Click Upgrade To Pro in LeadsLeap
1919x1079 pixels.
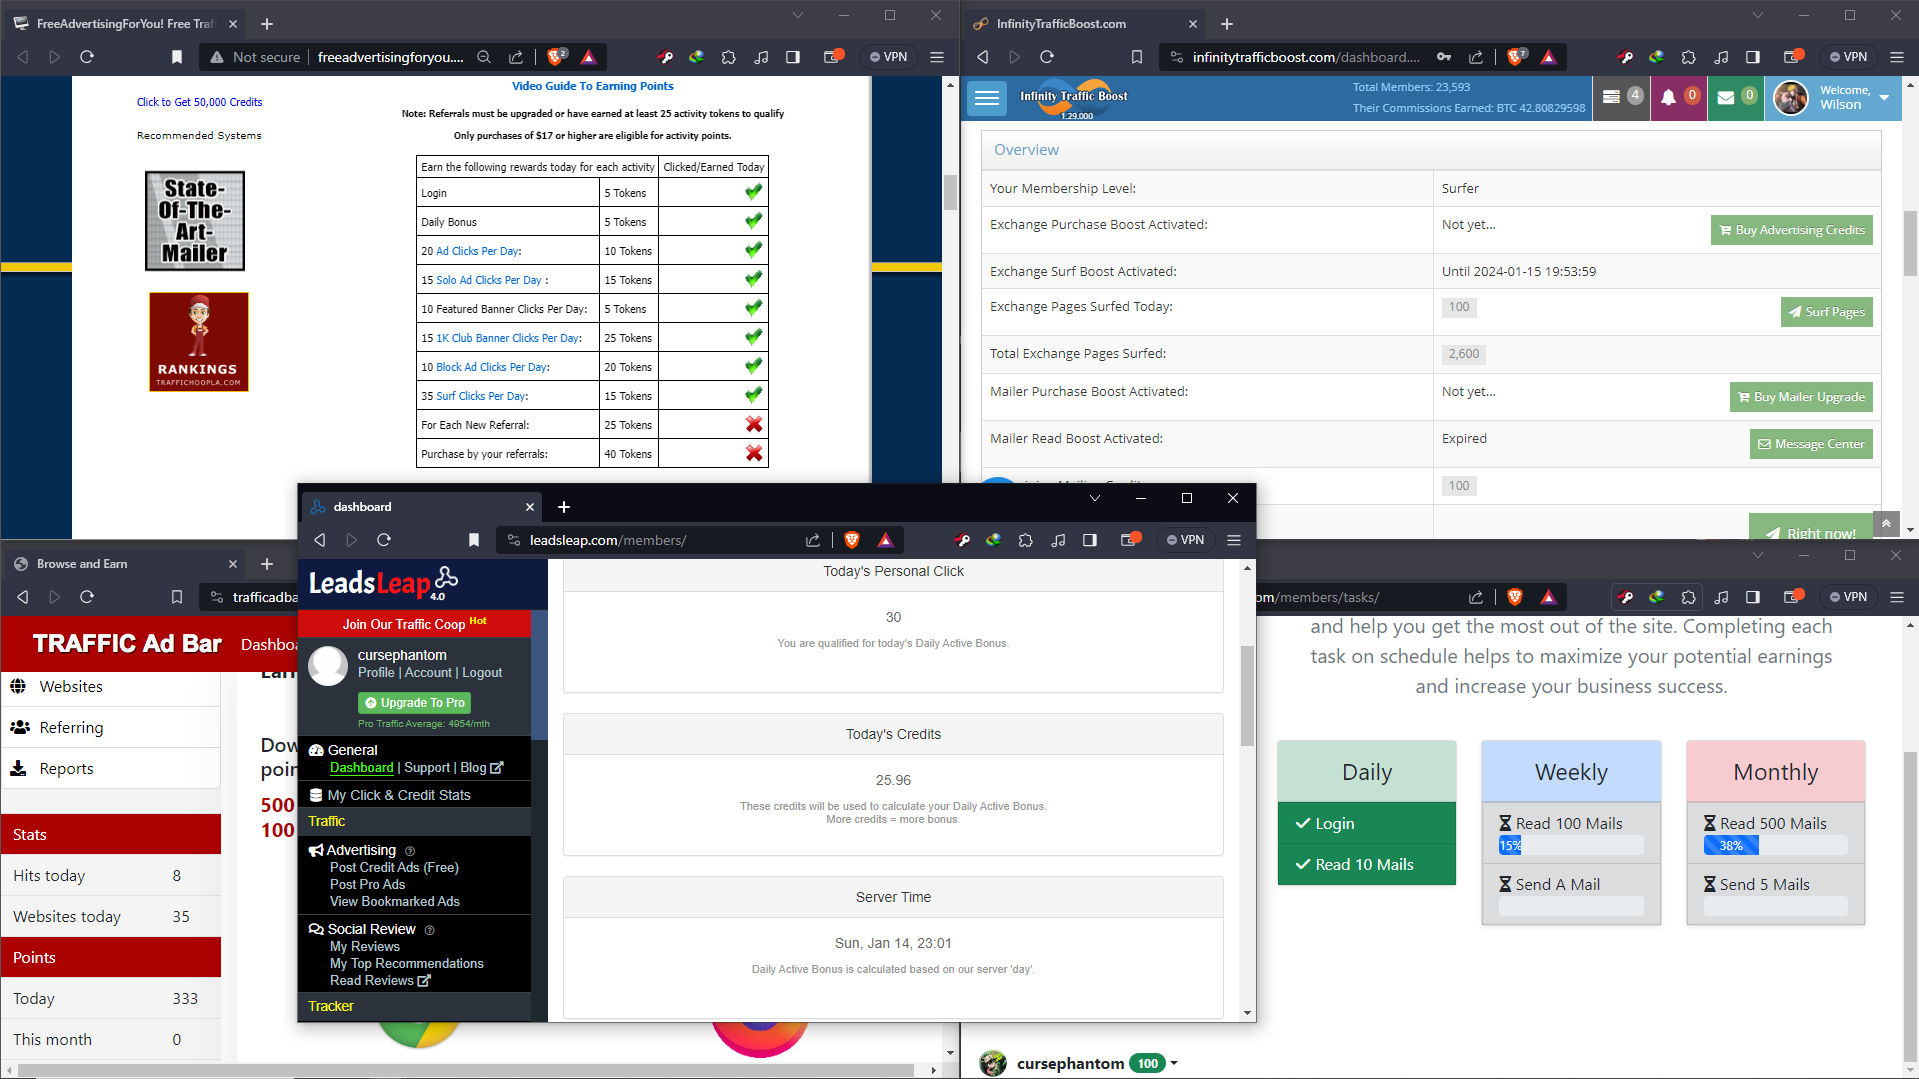tap(415, 703)
